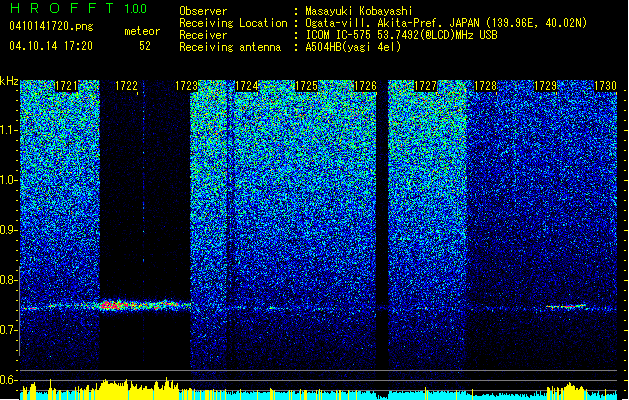The width and height of the screenshot is (629, 400).
Task: Click the 1727 time marker
Action: (x=425, y=86)
